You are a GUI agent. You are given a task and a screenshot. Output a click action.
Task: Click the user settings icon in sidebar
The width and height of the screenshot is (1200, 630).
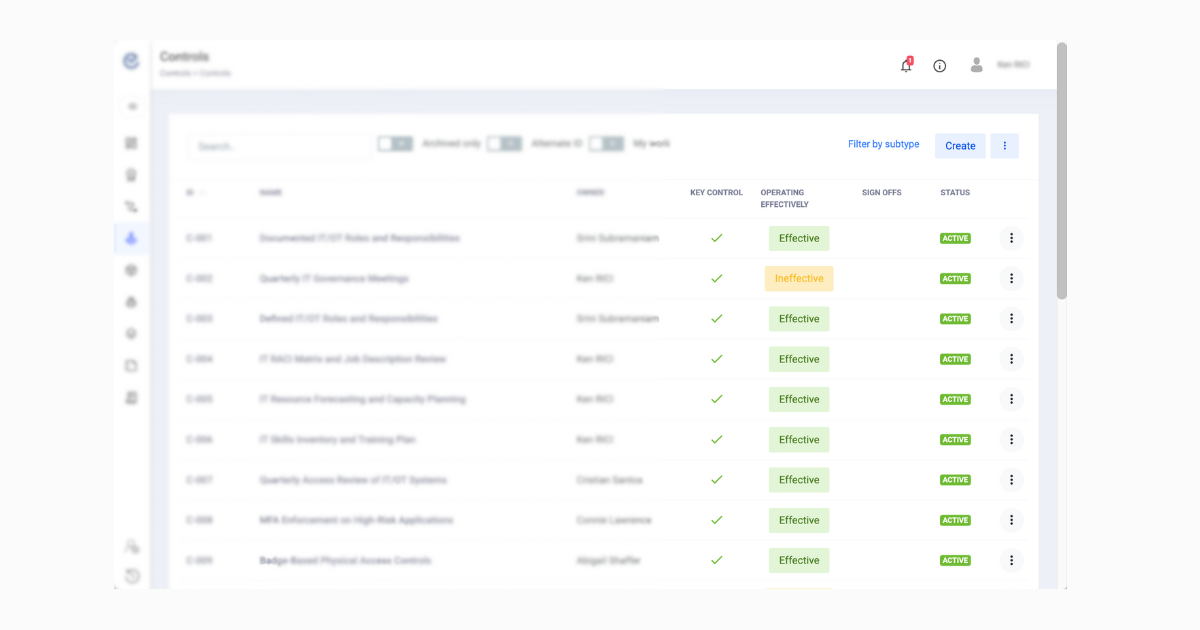(131, 546)
